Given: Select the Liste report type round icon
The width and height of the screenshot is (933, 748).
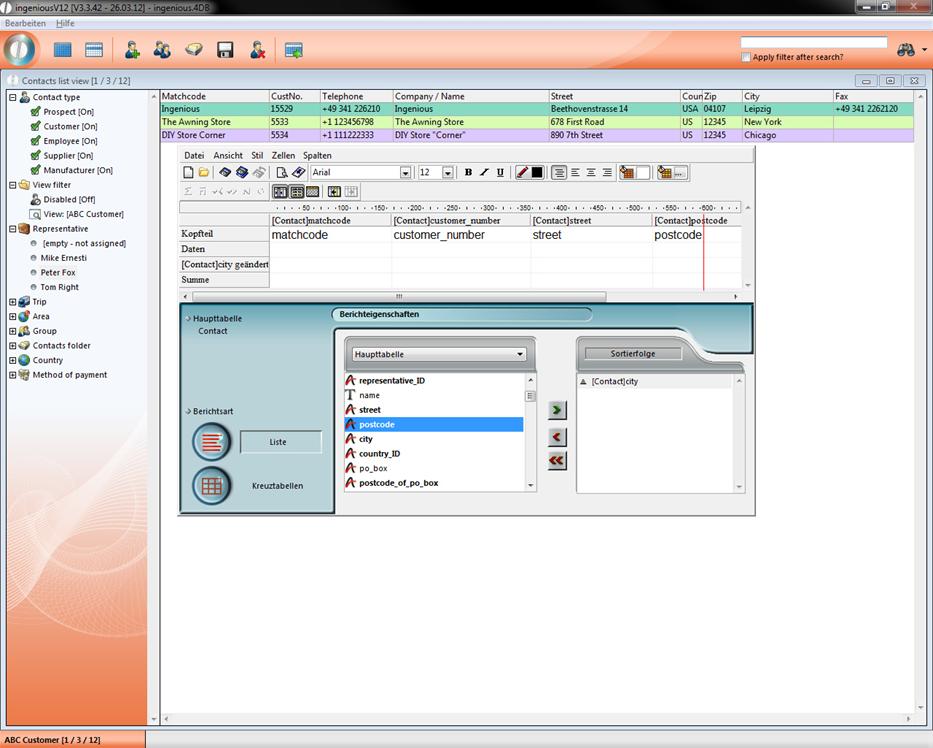Looking at the screenshot, I should pos(211,441).
